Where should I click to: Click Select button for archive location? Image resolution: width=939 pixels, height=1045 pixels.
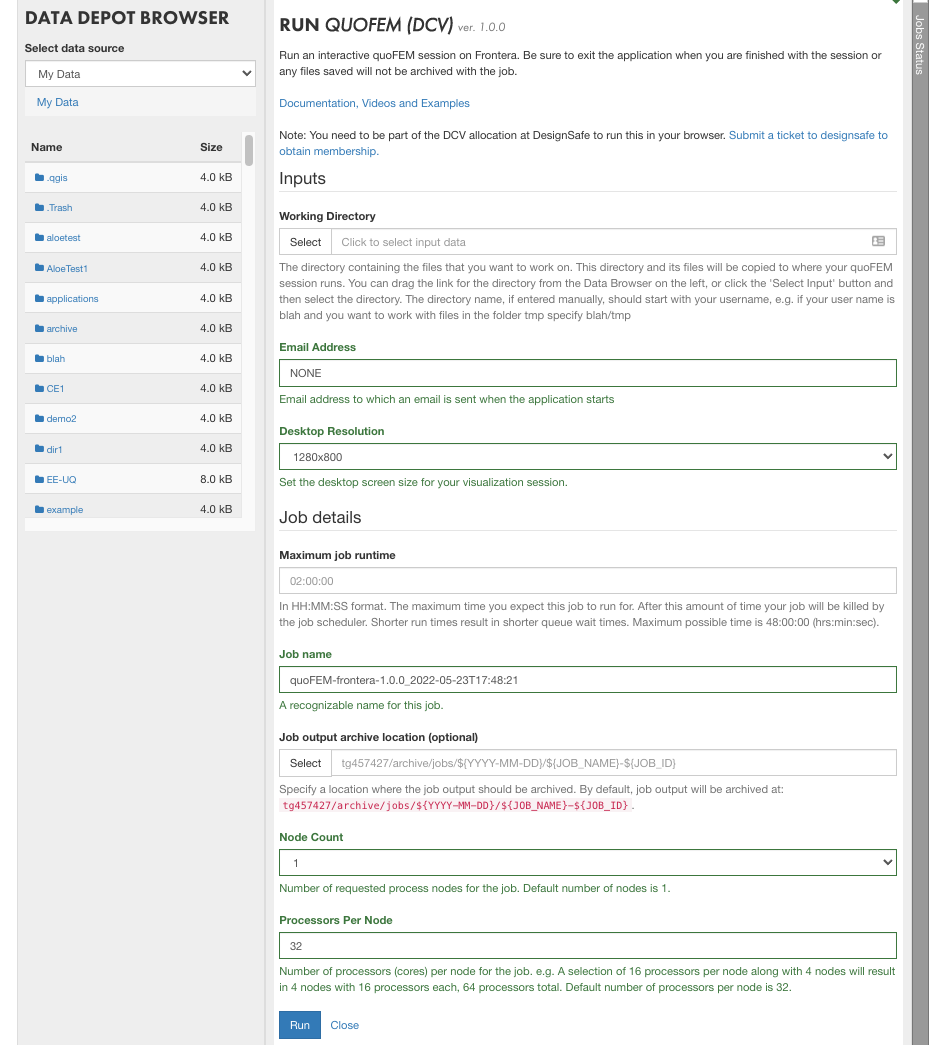(x=305, y=763)
